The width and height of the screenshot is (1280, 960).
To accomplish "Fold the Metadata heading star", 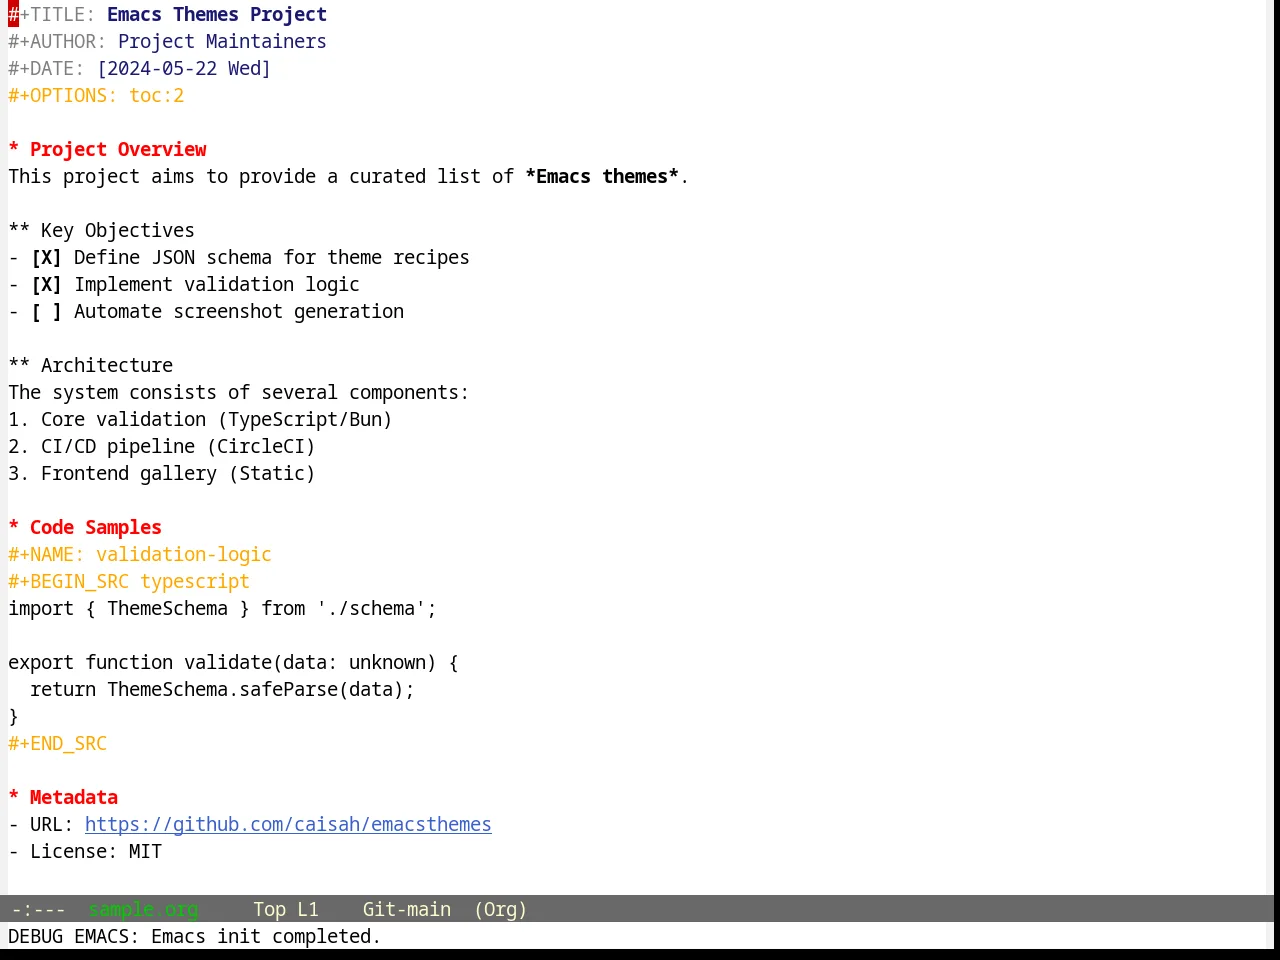I will [14, 798].
